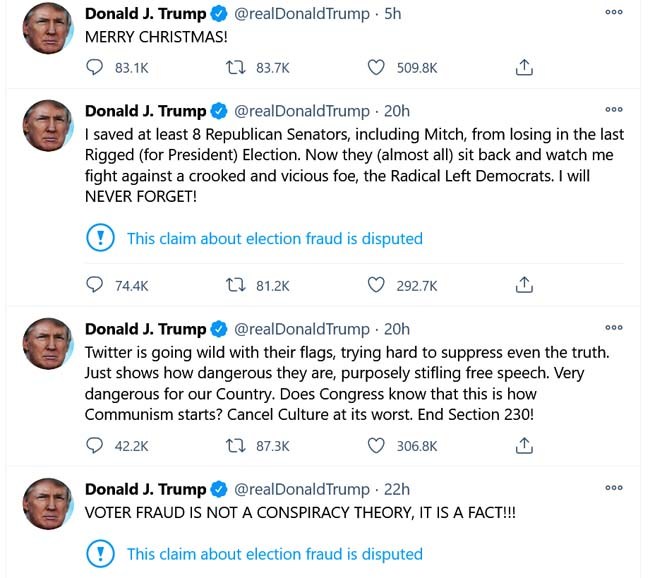
Task: Like the Section 230 tweet
Action: (x=376, y=446)
